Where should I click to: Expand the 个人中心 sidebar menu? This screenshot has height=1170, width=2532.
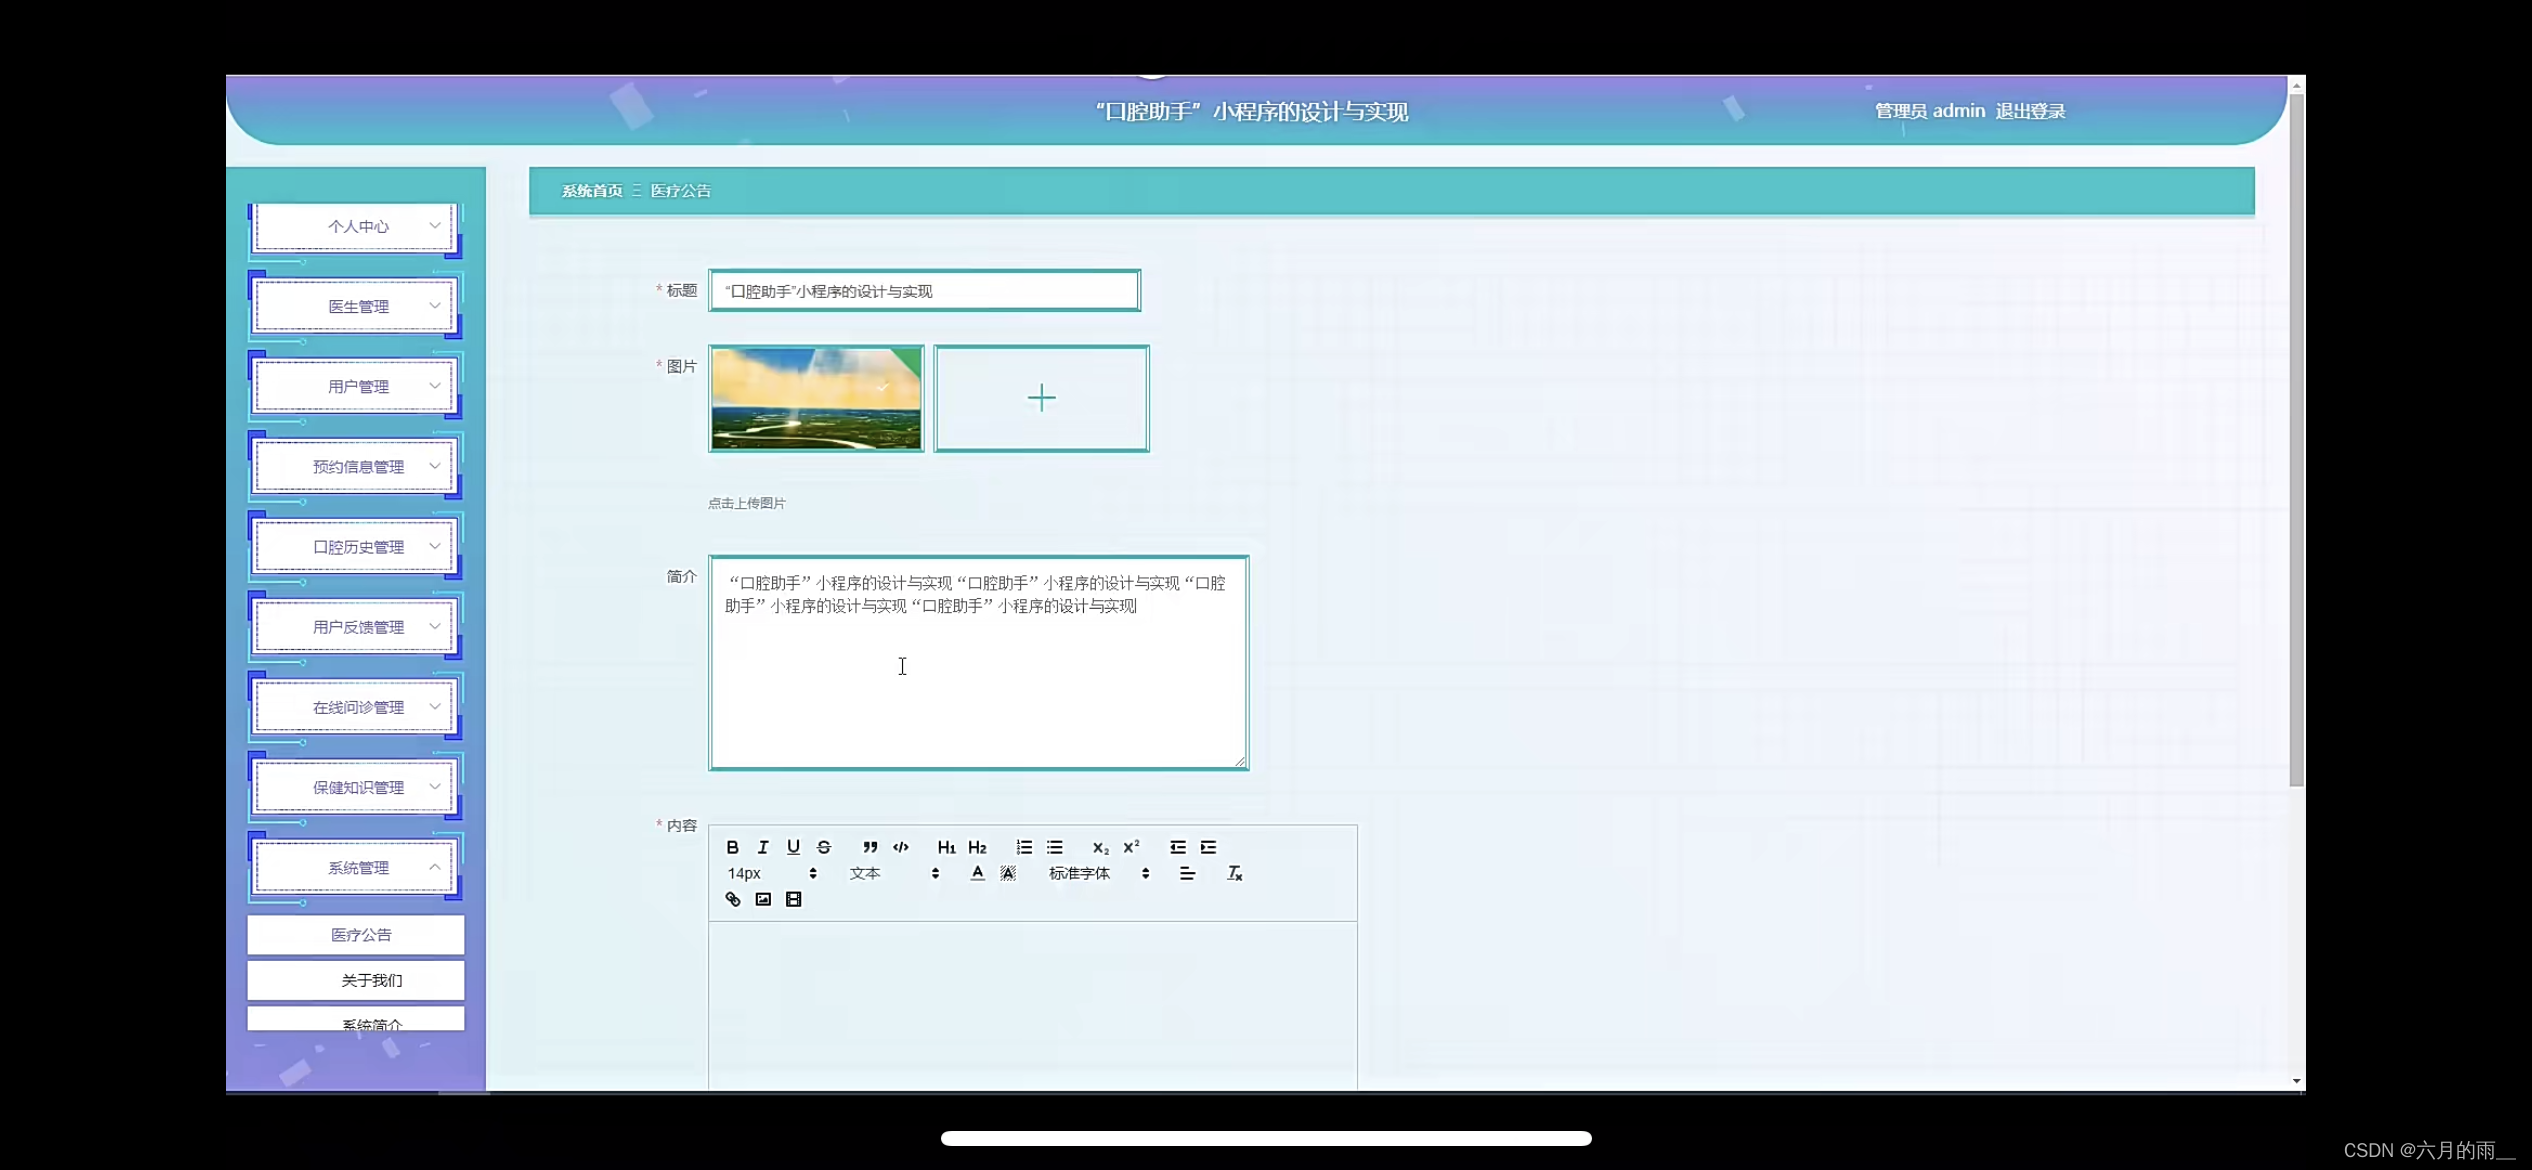tap(355, 226)
